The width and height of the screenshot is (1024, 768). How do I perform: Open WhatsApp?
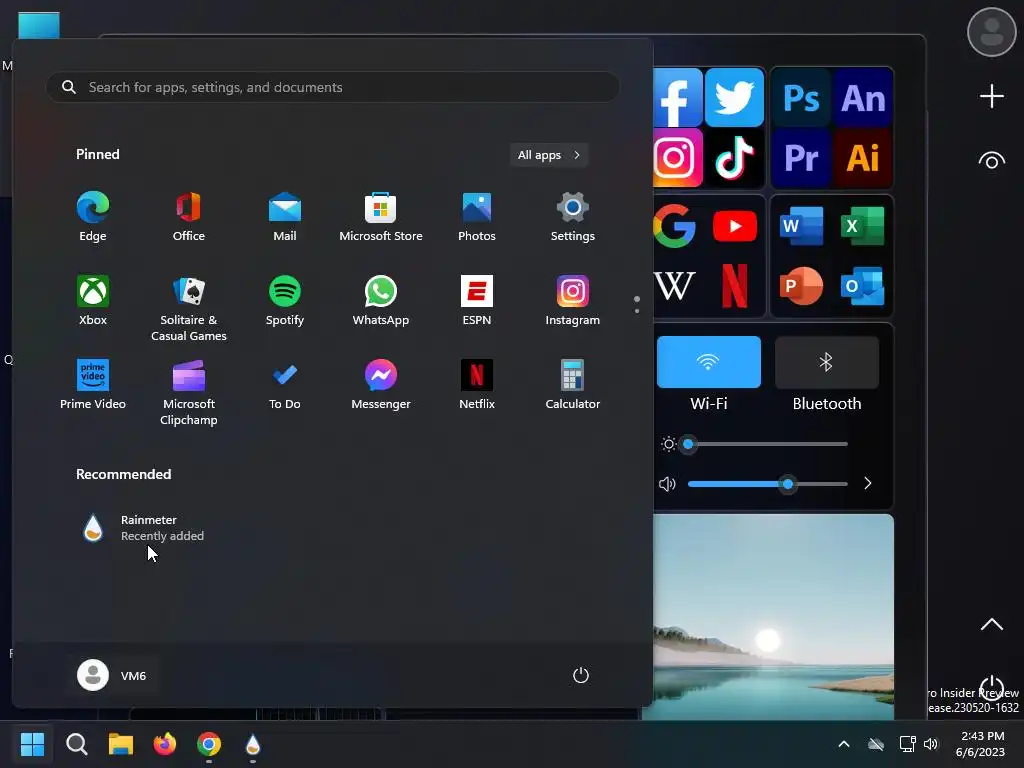[381, 301]
